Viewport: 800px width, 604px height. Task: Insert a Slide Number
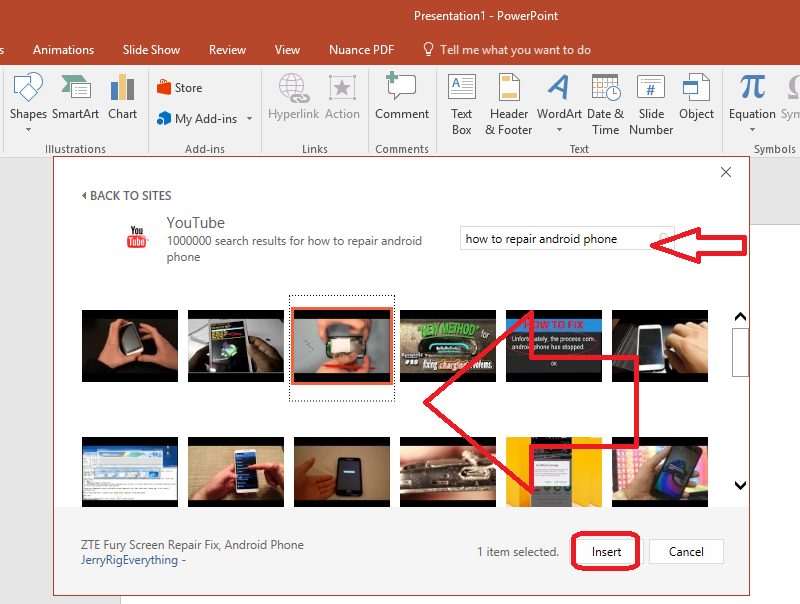651,104
